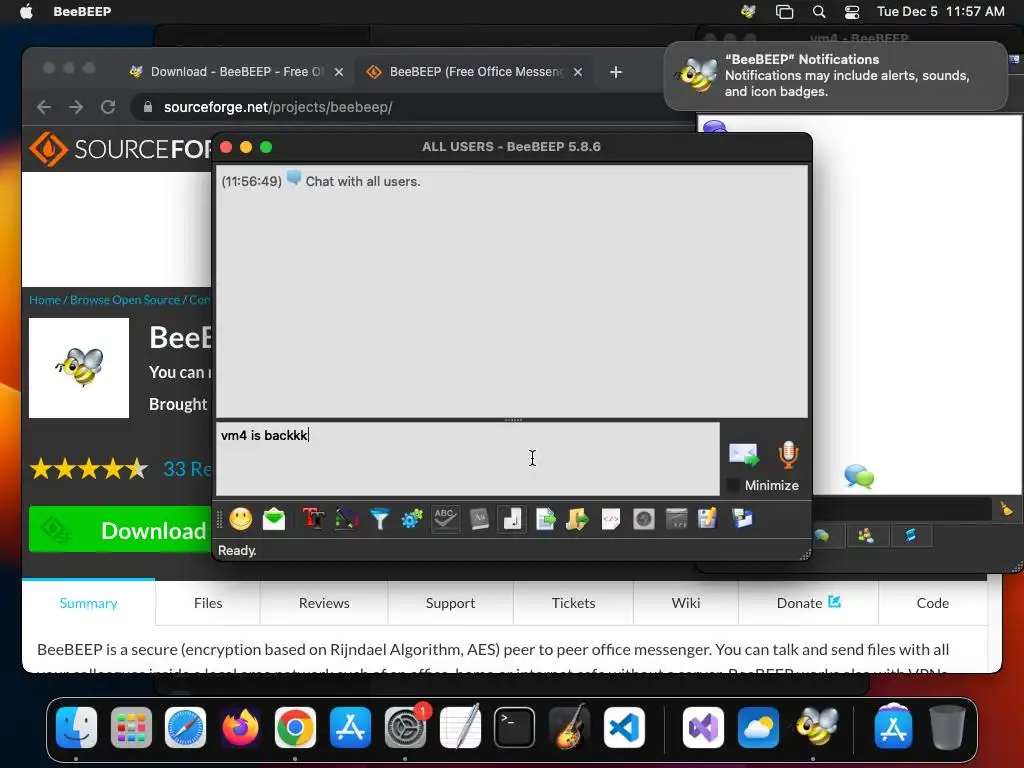This screenshot has width=1024, height=768.
Task: Click the BeeBEEP bee menu bar status icon
Action: point(748,11)
